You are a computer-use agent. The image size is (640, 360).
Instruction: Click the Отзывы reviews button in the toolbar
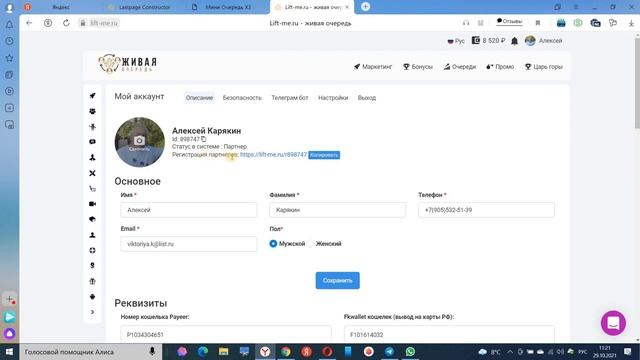509,22
